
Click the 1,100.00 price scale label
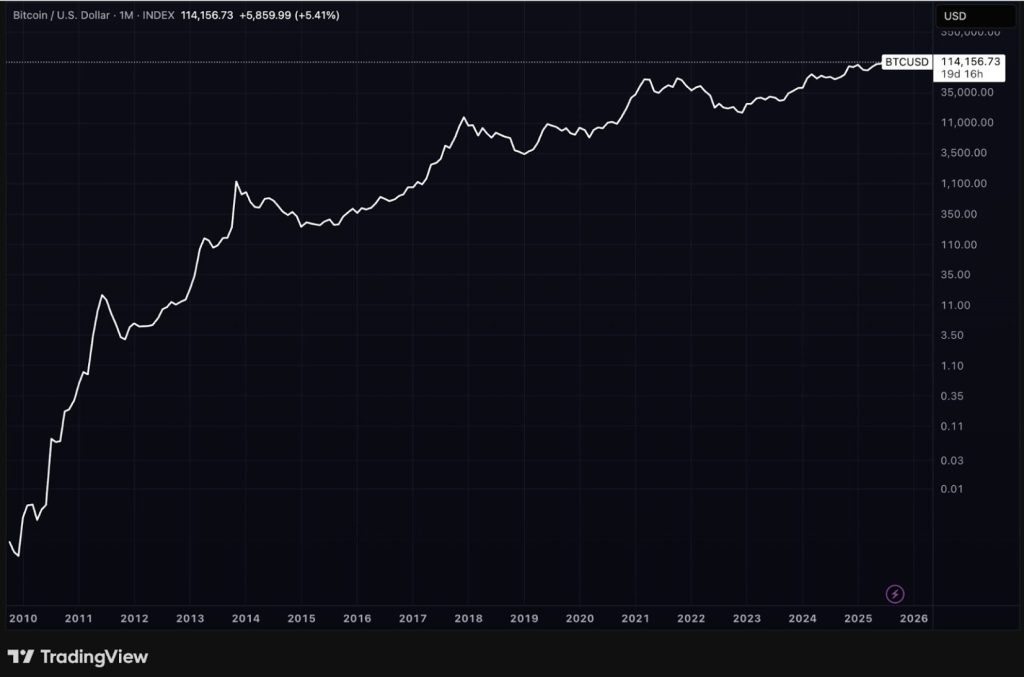pos(966,184)
